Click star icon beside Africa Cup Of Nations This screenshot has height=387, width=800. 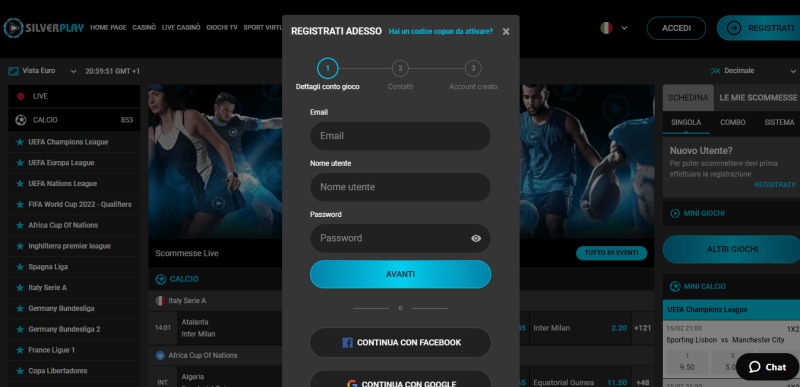[x=20, y=225]
